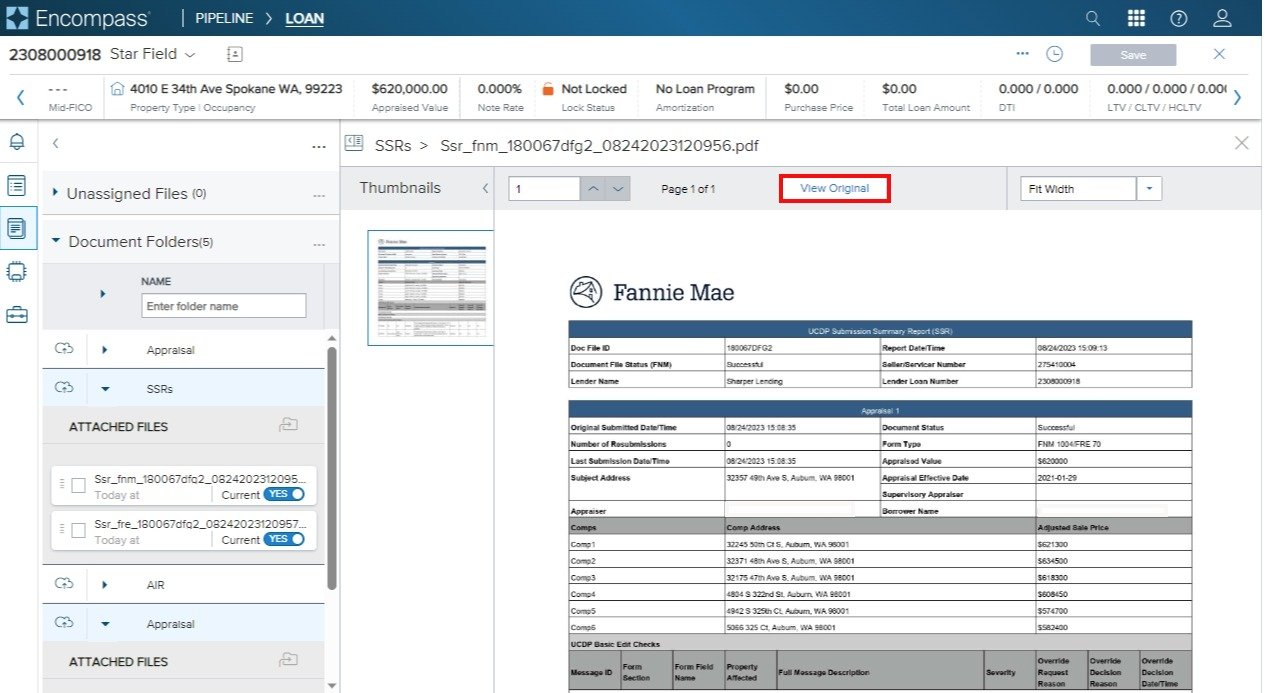
Task: Open the Unassigned Files ellipsis menu
Action: 319,195
